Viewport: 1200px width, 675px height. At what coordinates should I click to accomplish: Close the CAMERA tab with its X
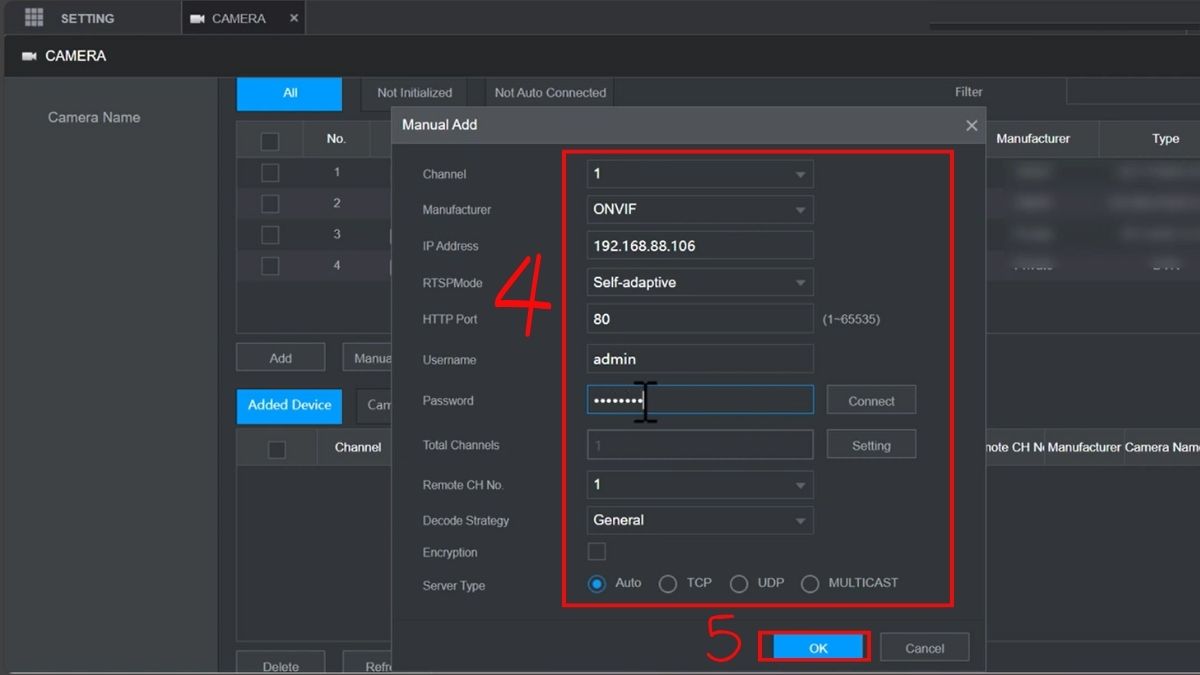(293, 18)
